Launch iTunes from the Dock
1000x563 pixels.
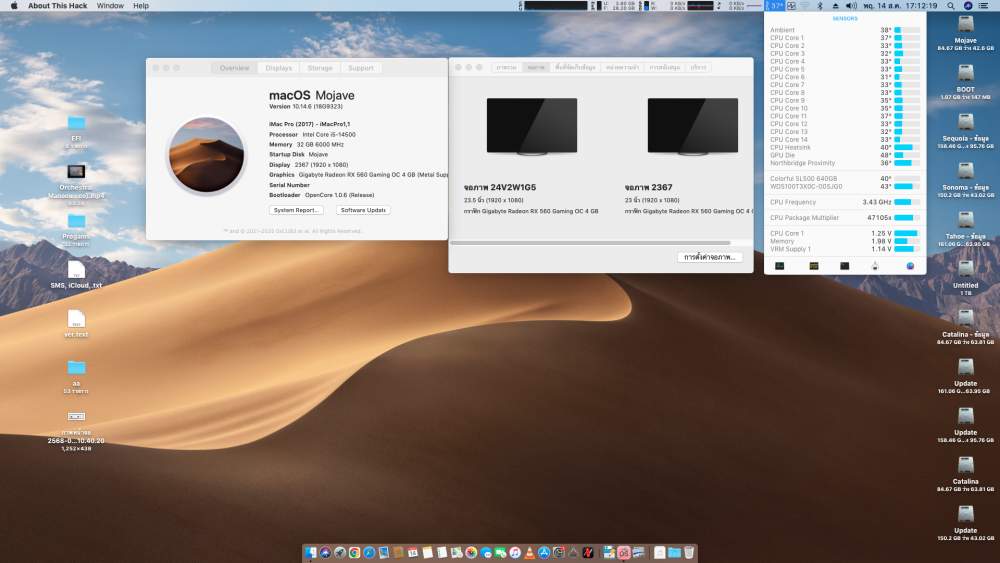pyautogui.click(x=515, y=553)
